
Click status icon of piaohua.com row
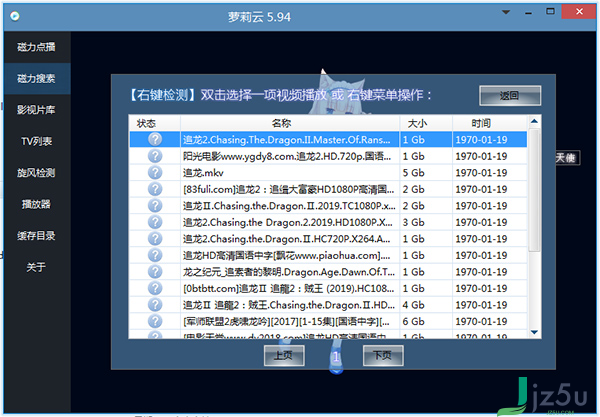[x=155, y=255]
